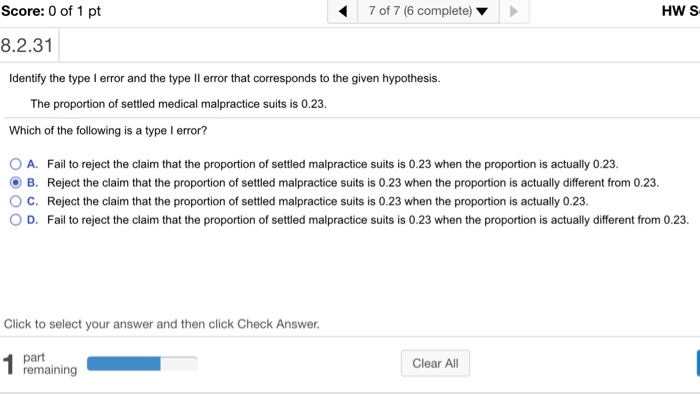This screenshot has height=394, width=700.
Task: Click the letter C option label
Action: tap(33, 201)
